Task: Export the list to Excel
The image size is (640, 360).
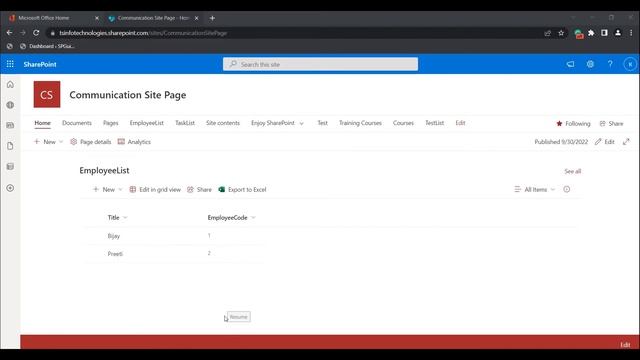Action: [x=242, y=189]
